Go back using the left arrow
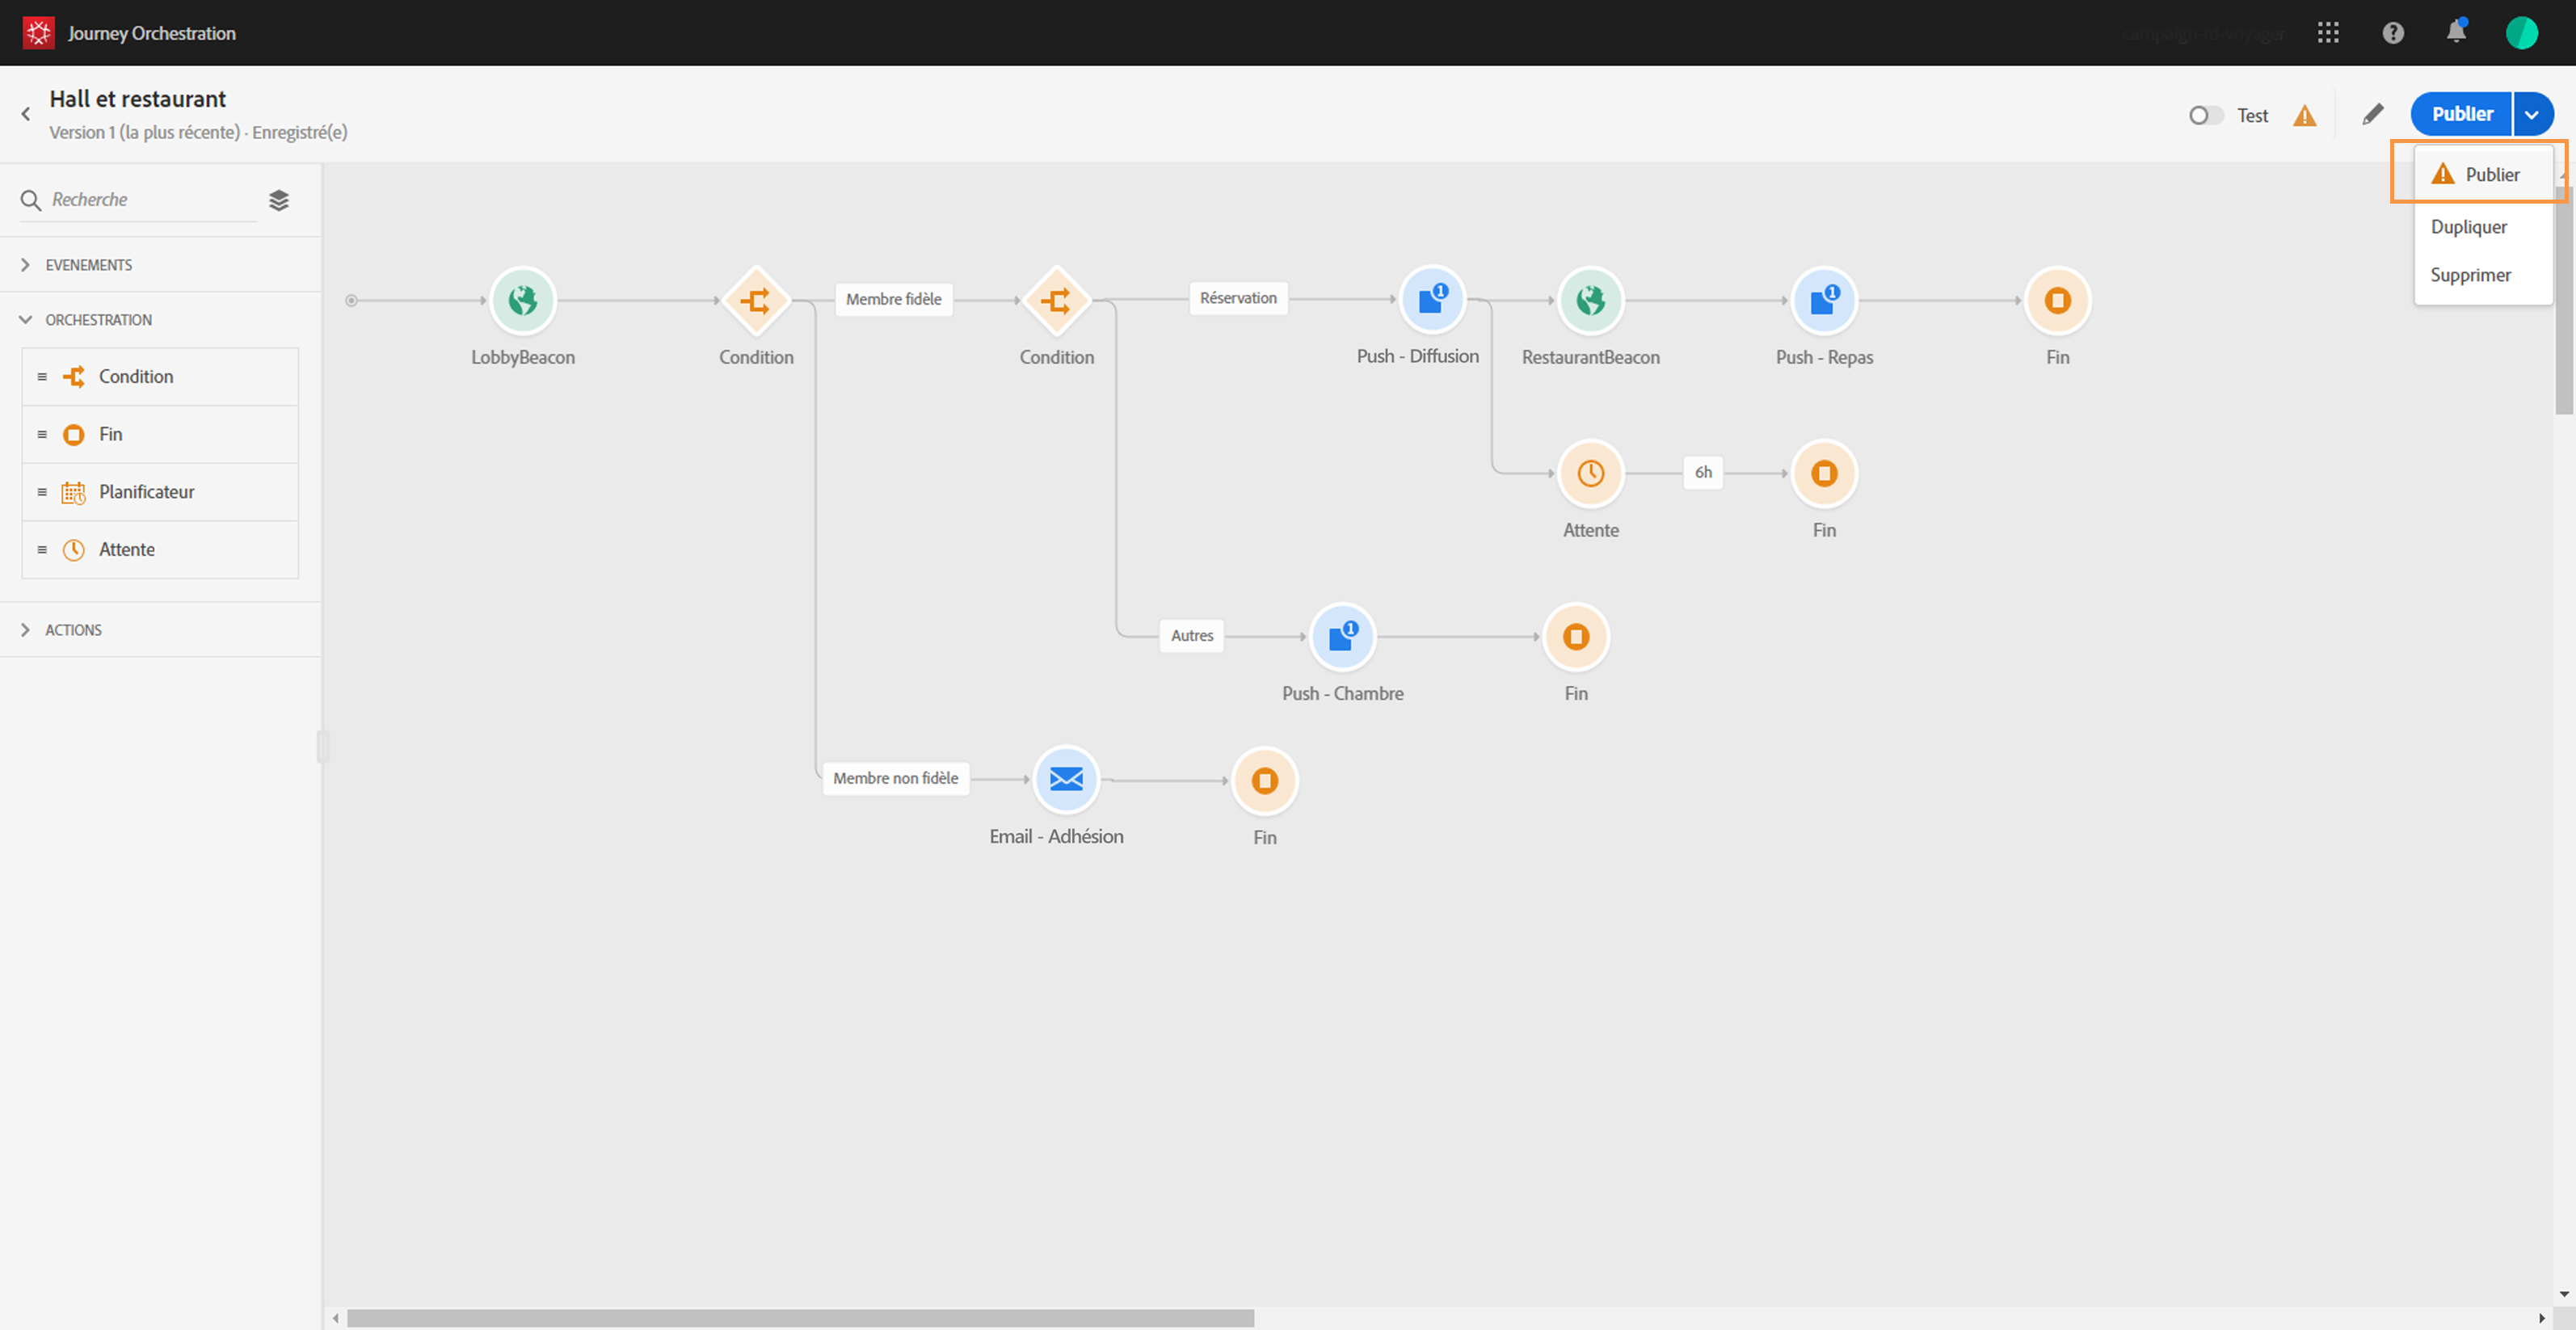This screenshot has height=1330, width=2576. pyautogui.click(x=26, y=114)
